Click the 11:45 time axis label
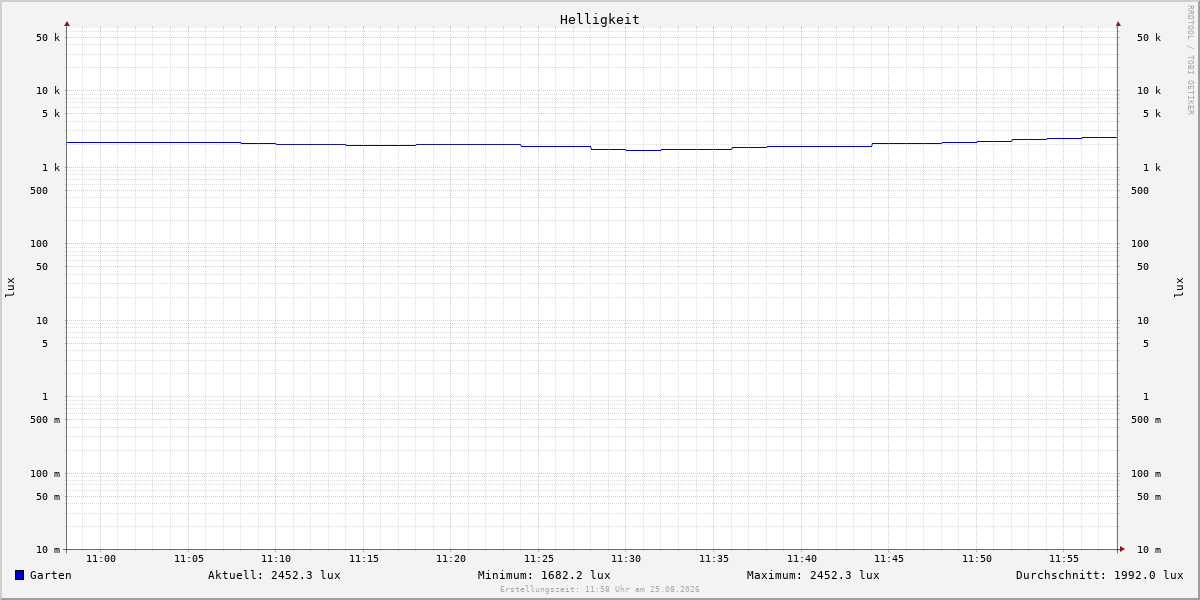The image size is (1200, 600). pyautogui.click(x=889, y=559)
